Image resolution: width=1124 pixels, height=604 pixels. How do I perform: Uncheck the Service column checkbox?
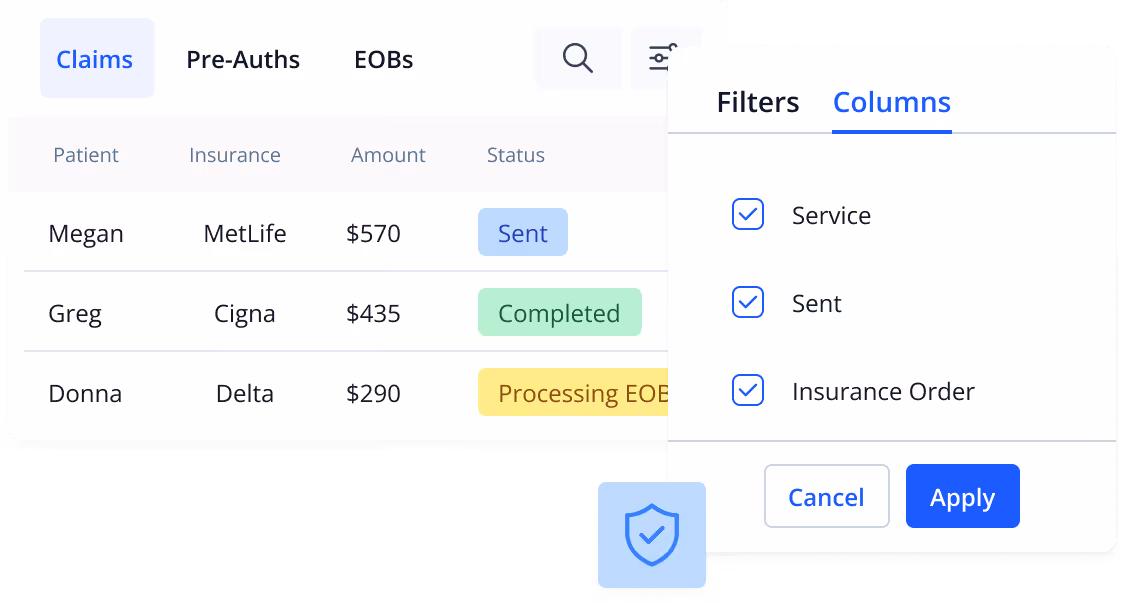[747, 214]
